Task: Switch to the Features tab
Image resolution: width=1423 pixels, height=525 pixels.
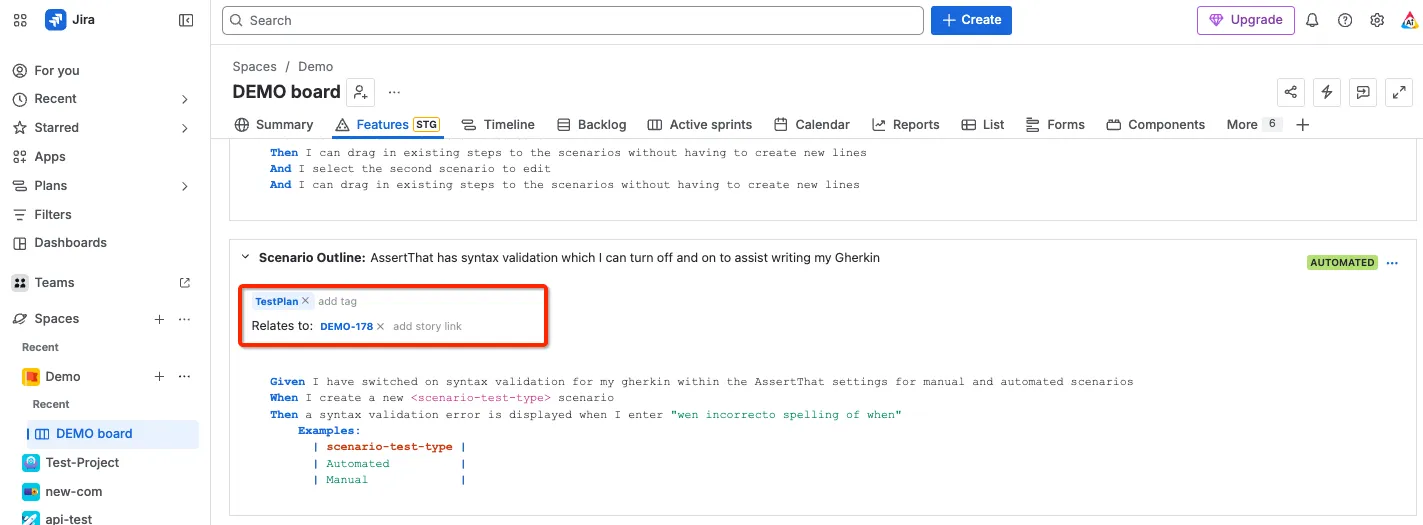Action: click(387, 125)
